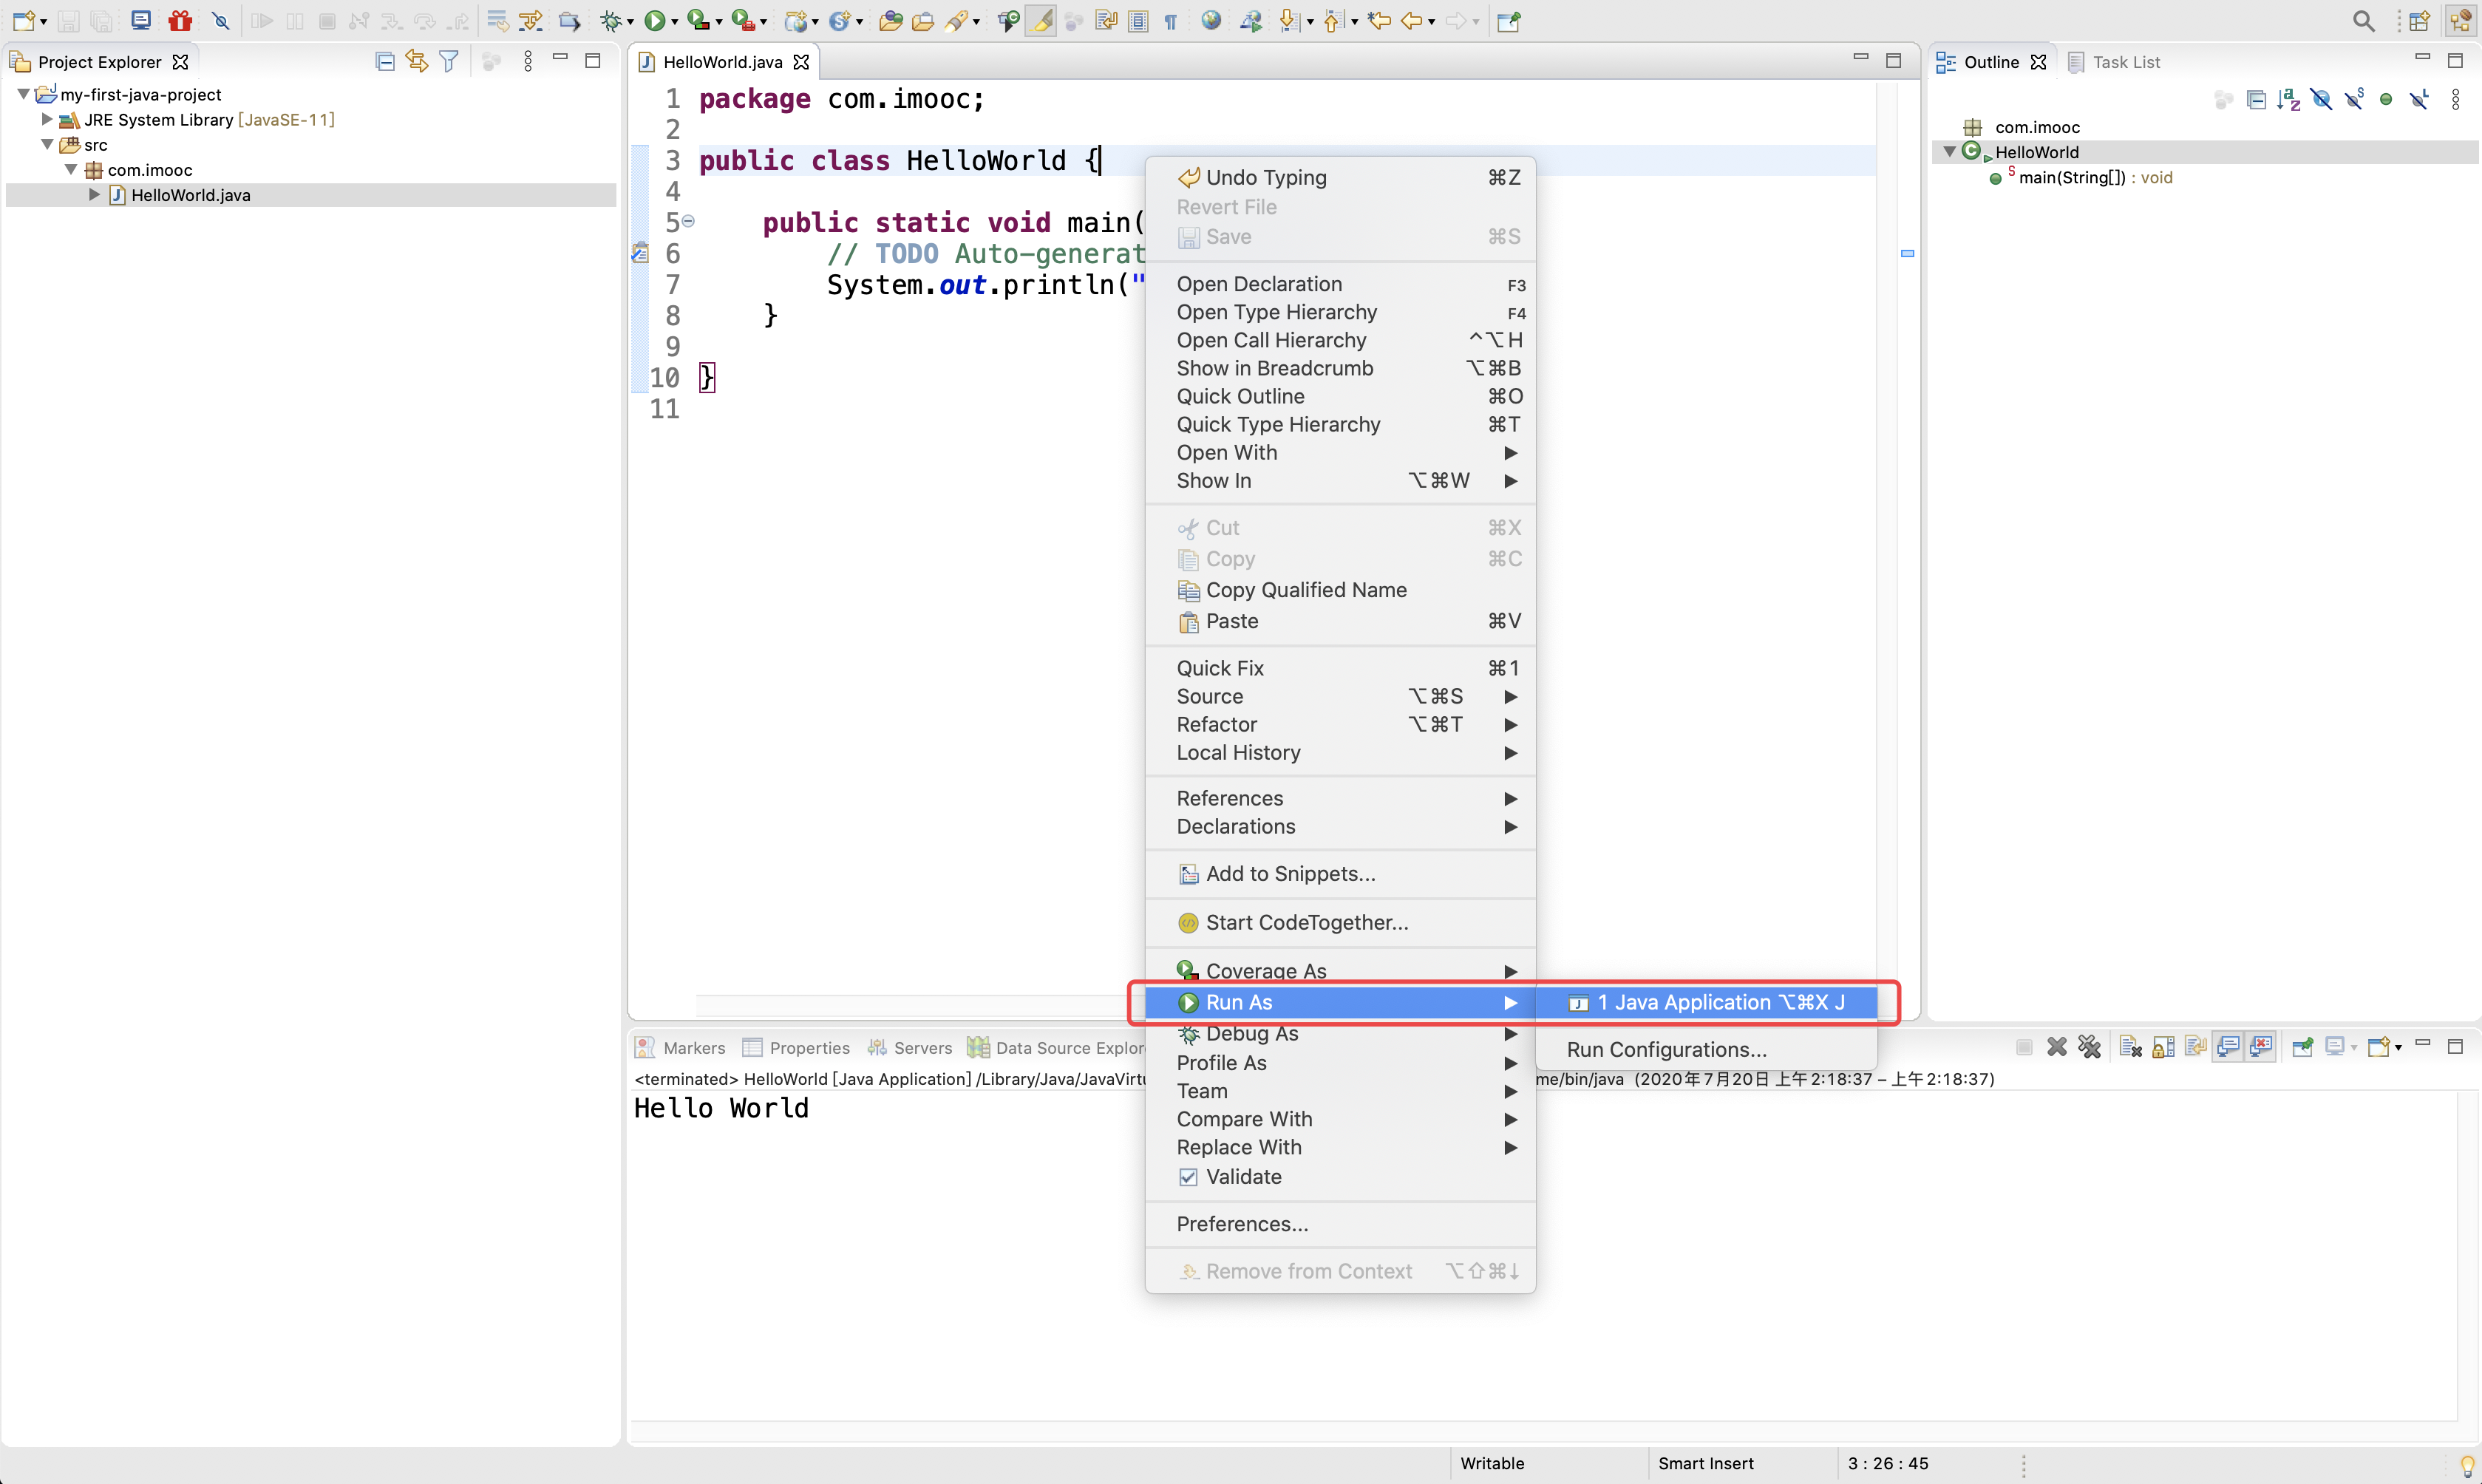Toggle Link with Editor in Project Explorer
2482x1484 pixels.
click(417, 62)
